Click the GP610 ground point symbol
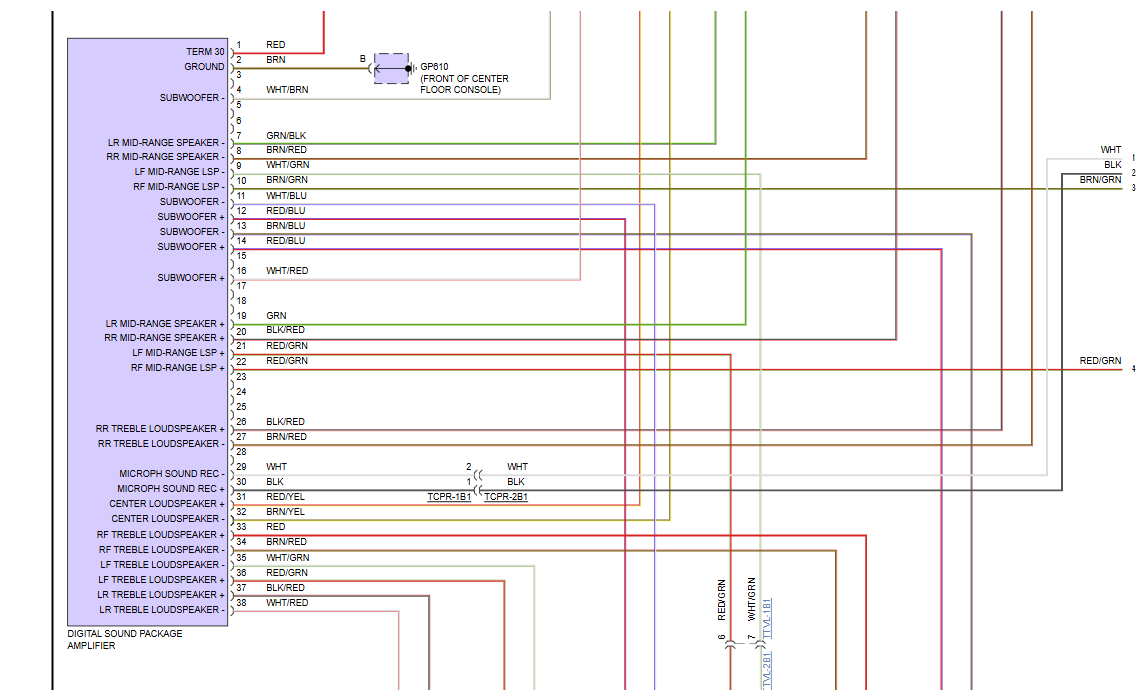This screenshot has width=1137, height=692. (x=410, y=69)
